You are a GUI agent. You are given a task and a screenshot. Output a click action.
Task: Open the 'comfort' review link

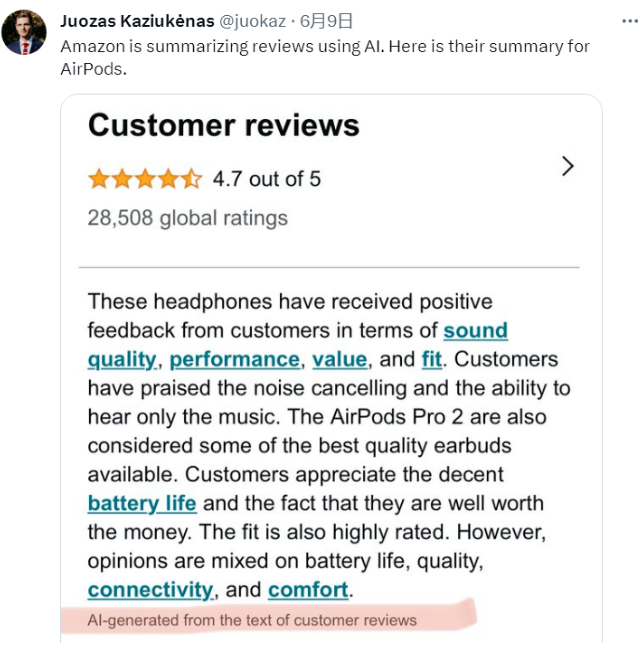(x=308, y=590)
